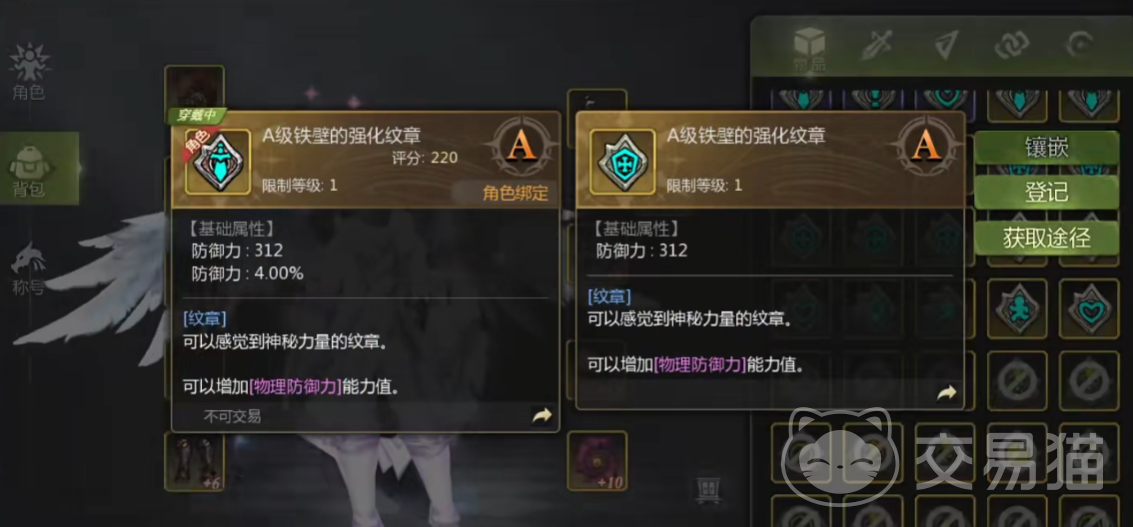This screenshot has width=1133, height=527.
Task: Select the 物品 items cube tab icon
Action: [809, 48]
